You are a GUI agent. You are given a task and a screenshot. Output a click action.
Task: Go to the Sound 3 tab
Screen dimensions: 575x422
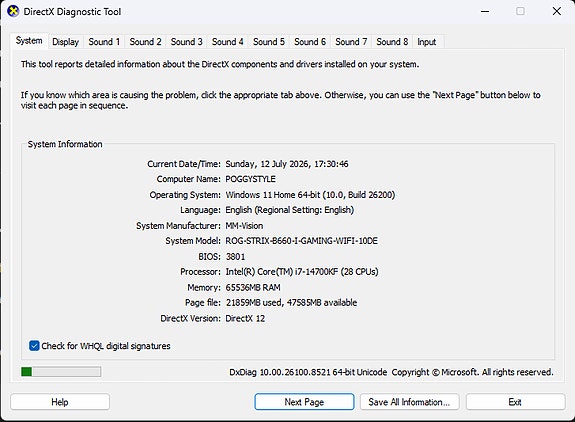[186, 42]
